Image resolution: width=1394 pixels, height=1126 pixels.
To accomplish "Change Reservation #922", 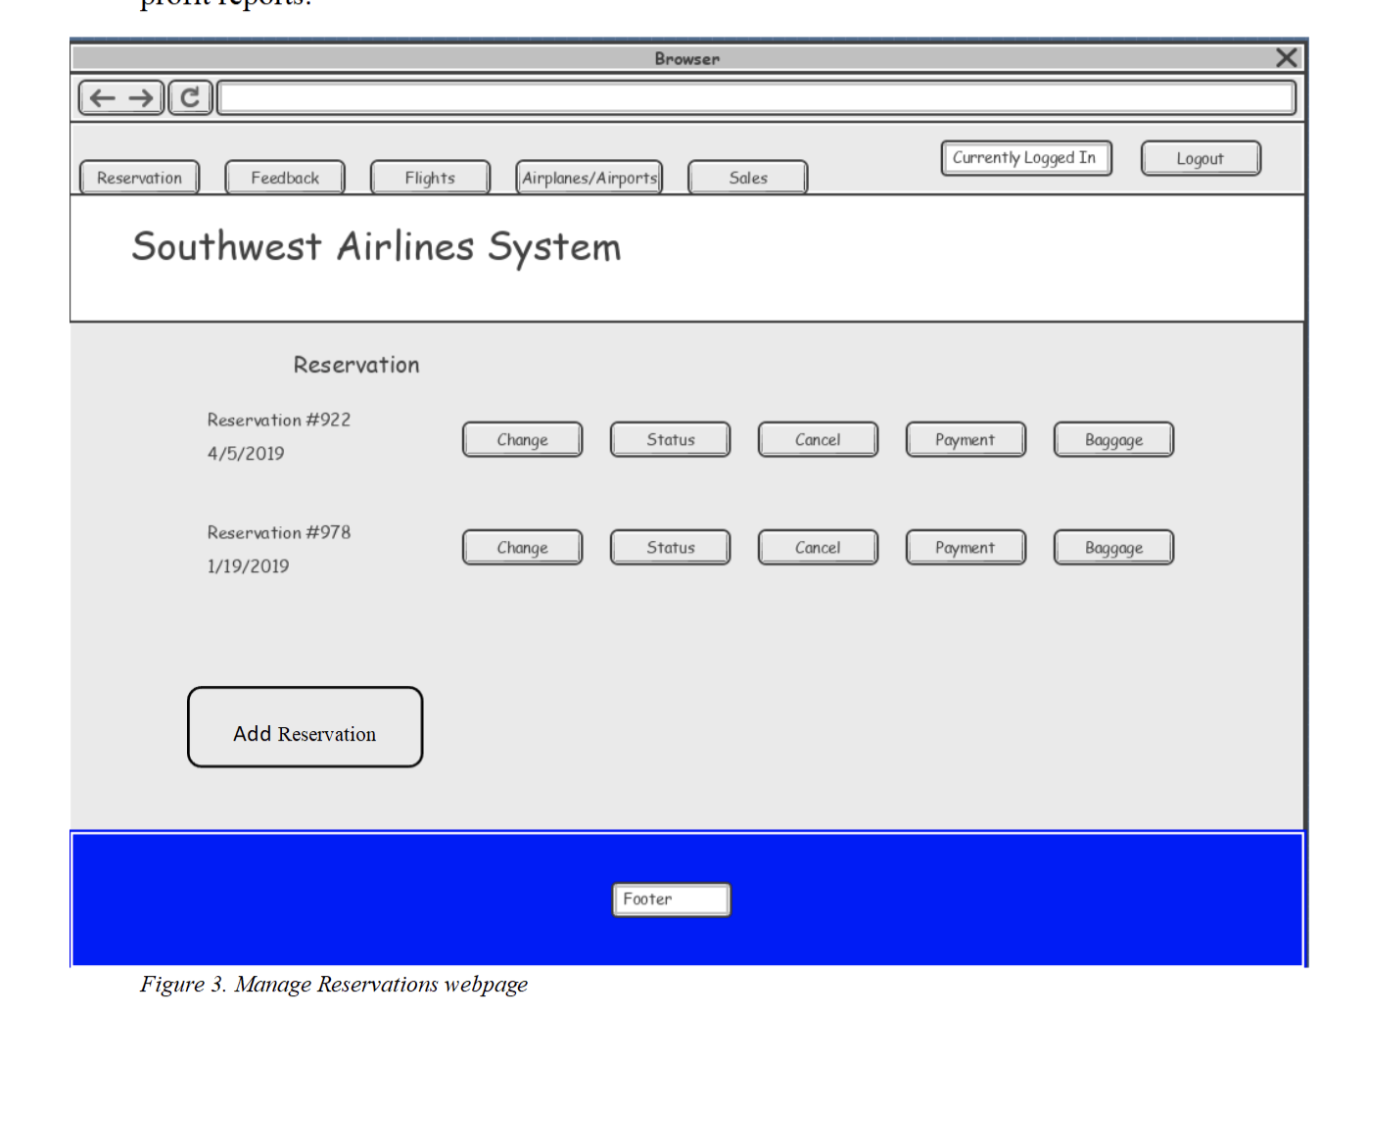I will pos(522,439).
